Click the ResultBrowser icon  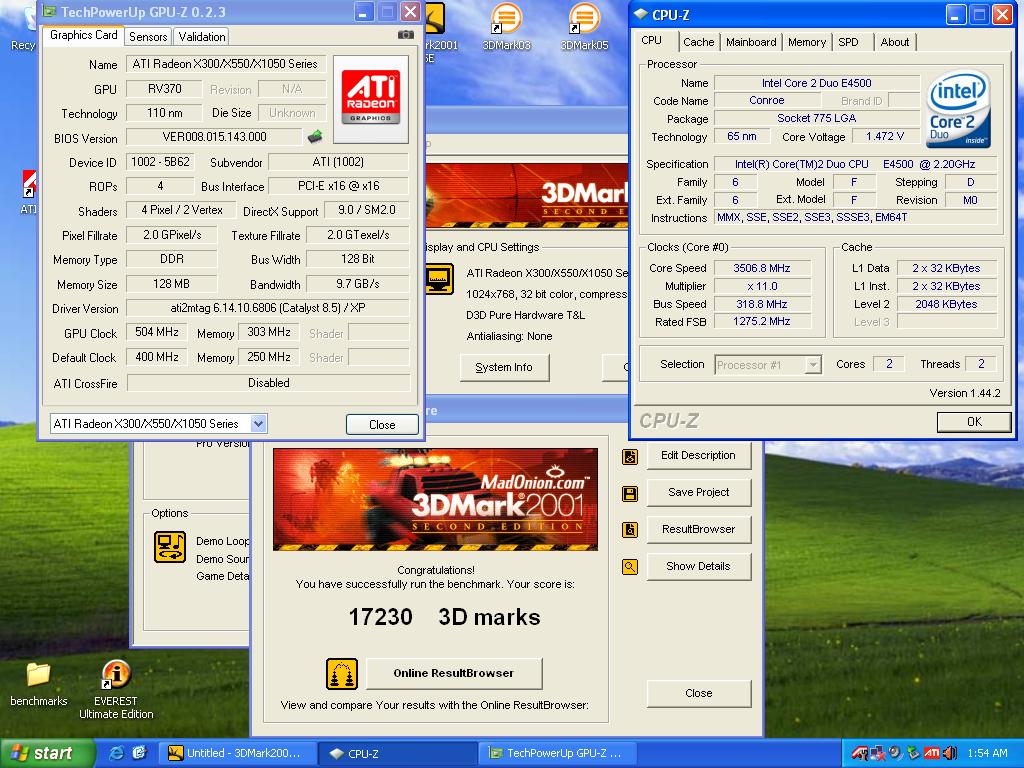[x=630, y=530]
